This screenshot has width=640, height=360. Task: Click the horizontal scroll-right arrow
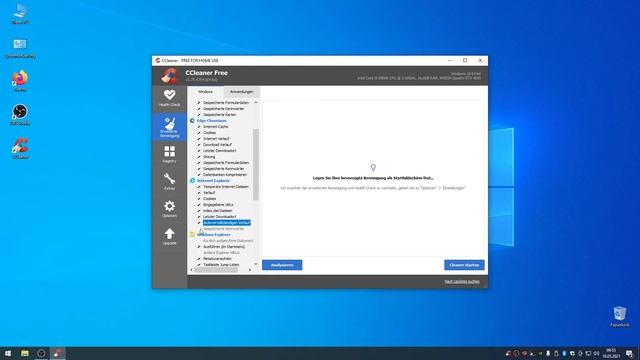click(250, 270)
